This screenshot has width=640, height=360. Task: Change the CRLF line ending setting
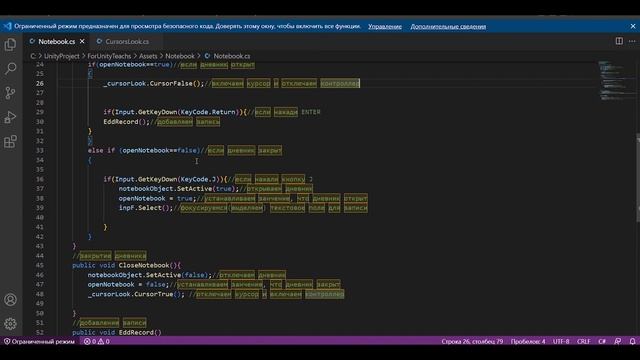click(584, 341)
